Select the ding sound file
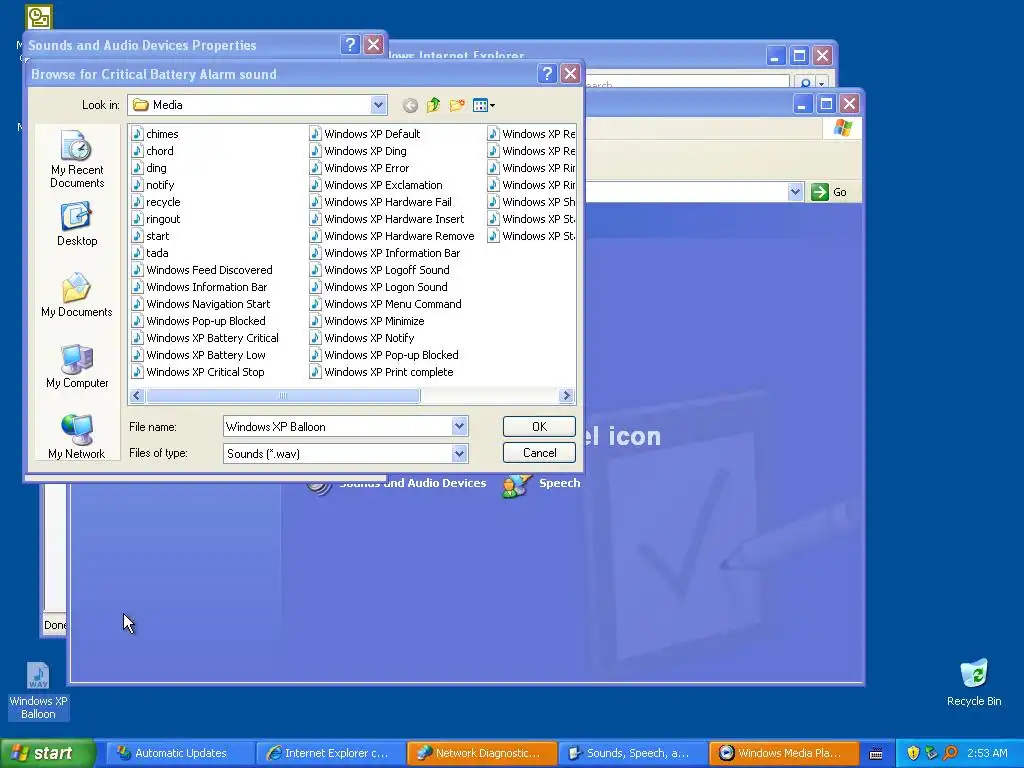Image resolution: width=1024 pixels, height=768 pixels. click(x=149, y=168)
